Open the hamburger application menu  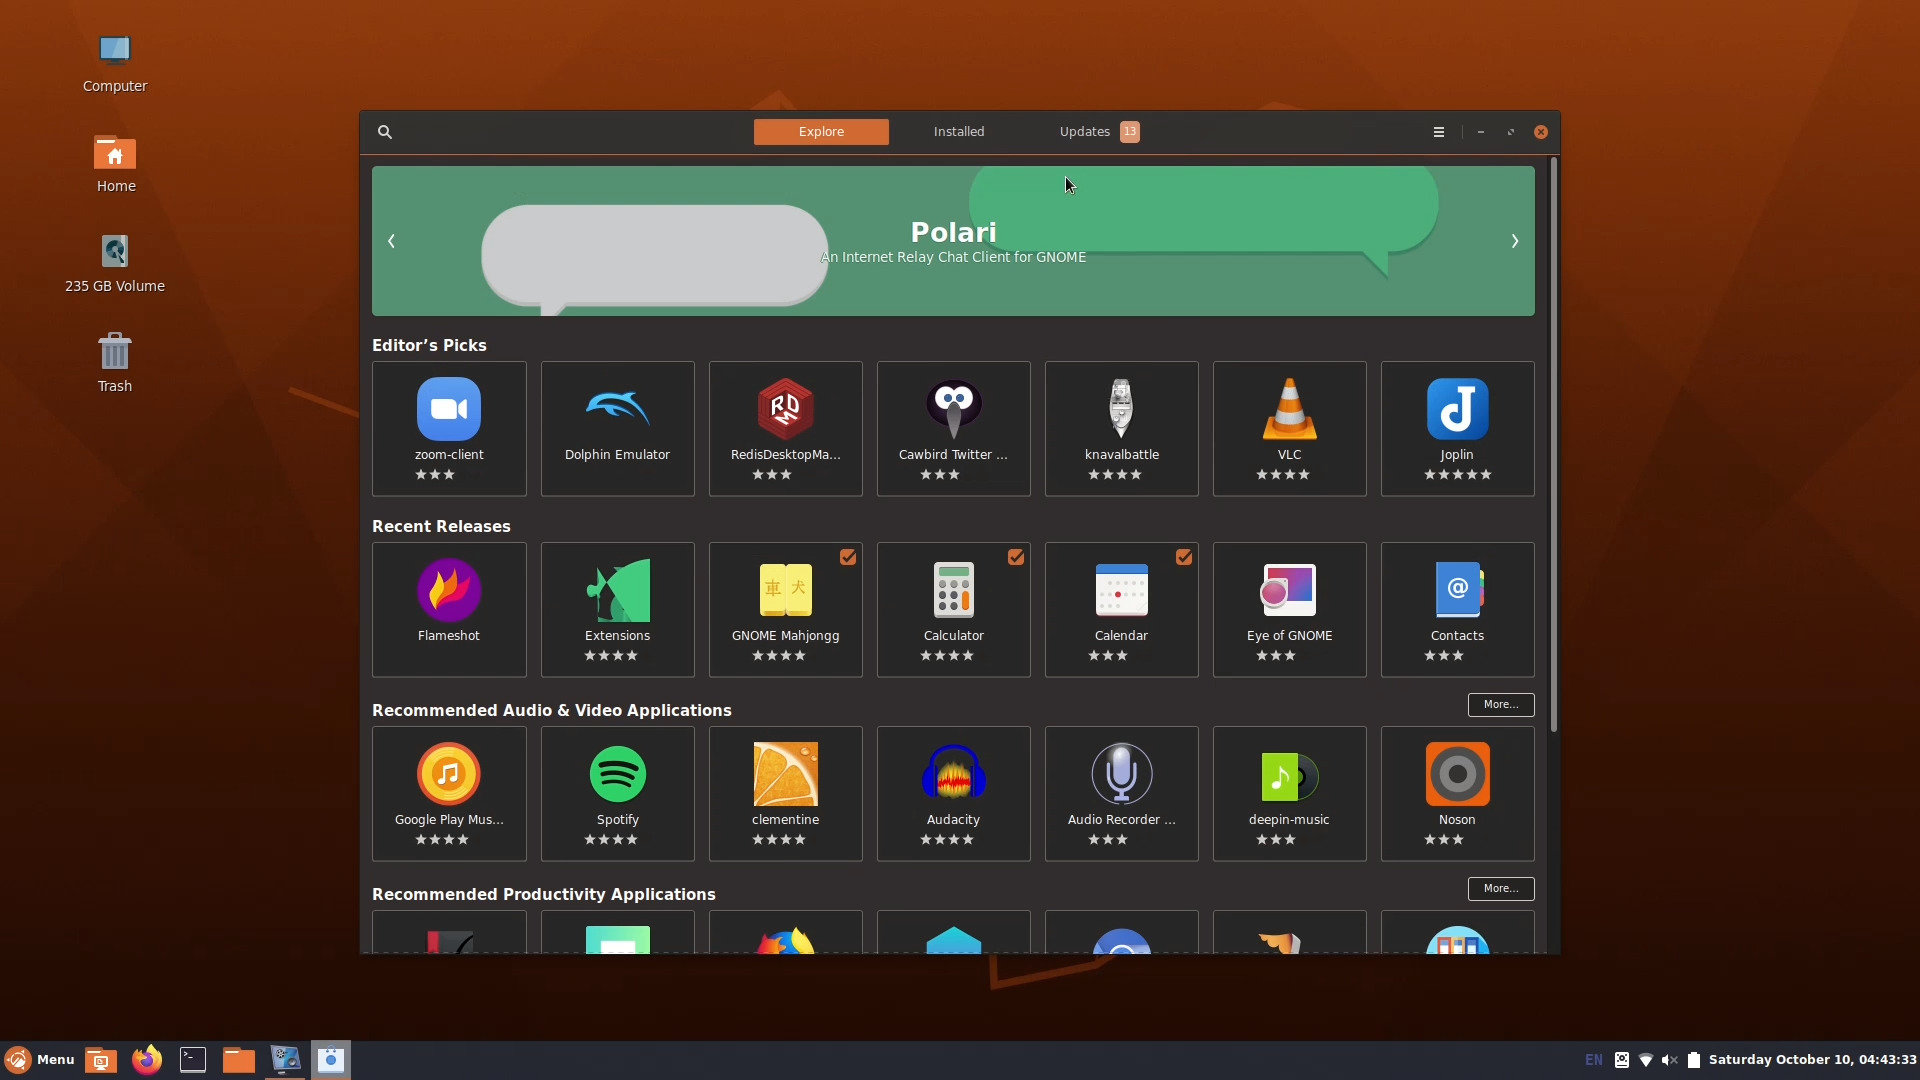[1438, 131]
